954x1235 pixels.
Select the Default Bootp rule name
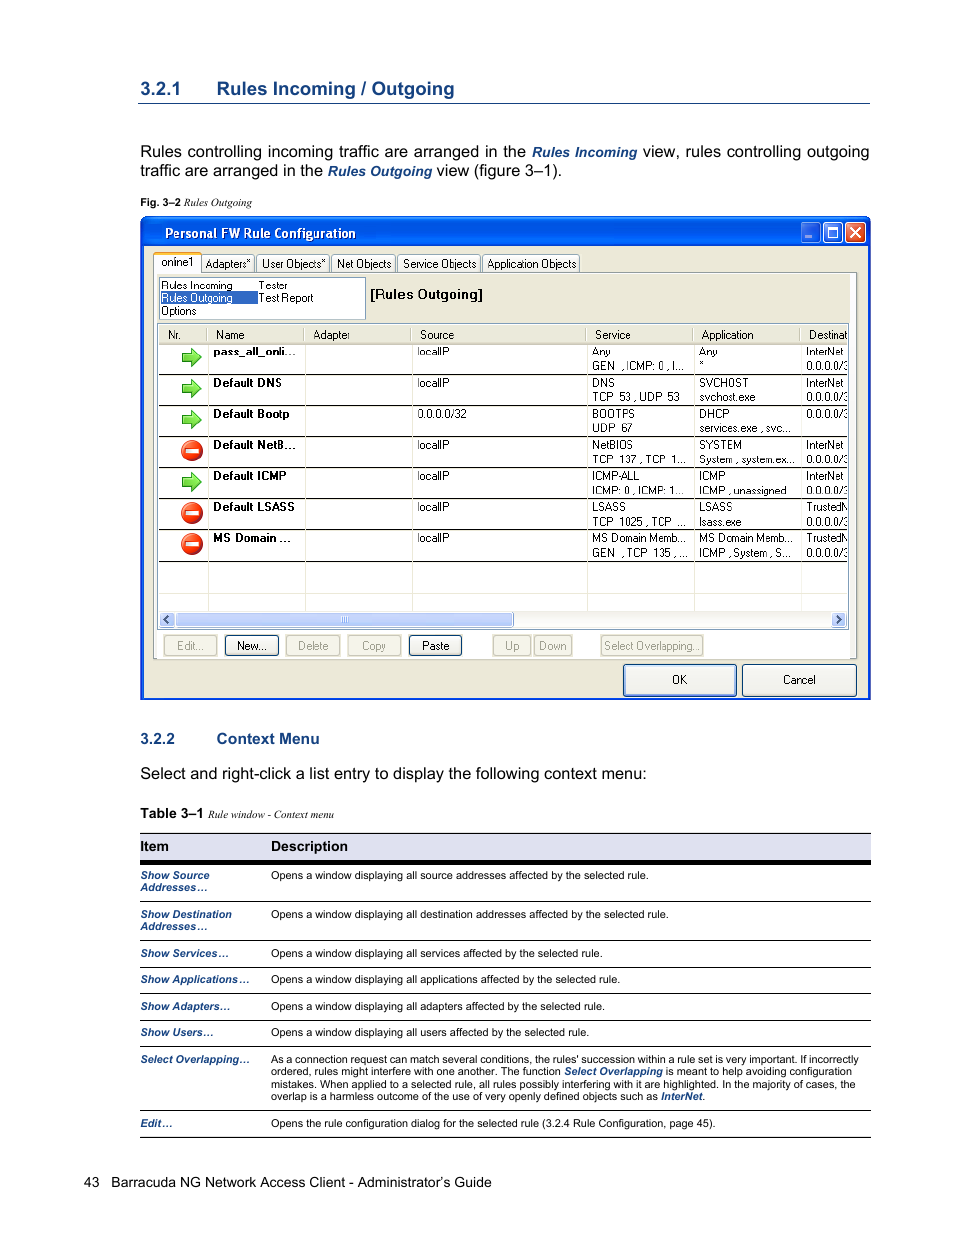[x=251, y=414]
